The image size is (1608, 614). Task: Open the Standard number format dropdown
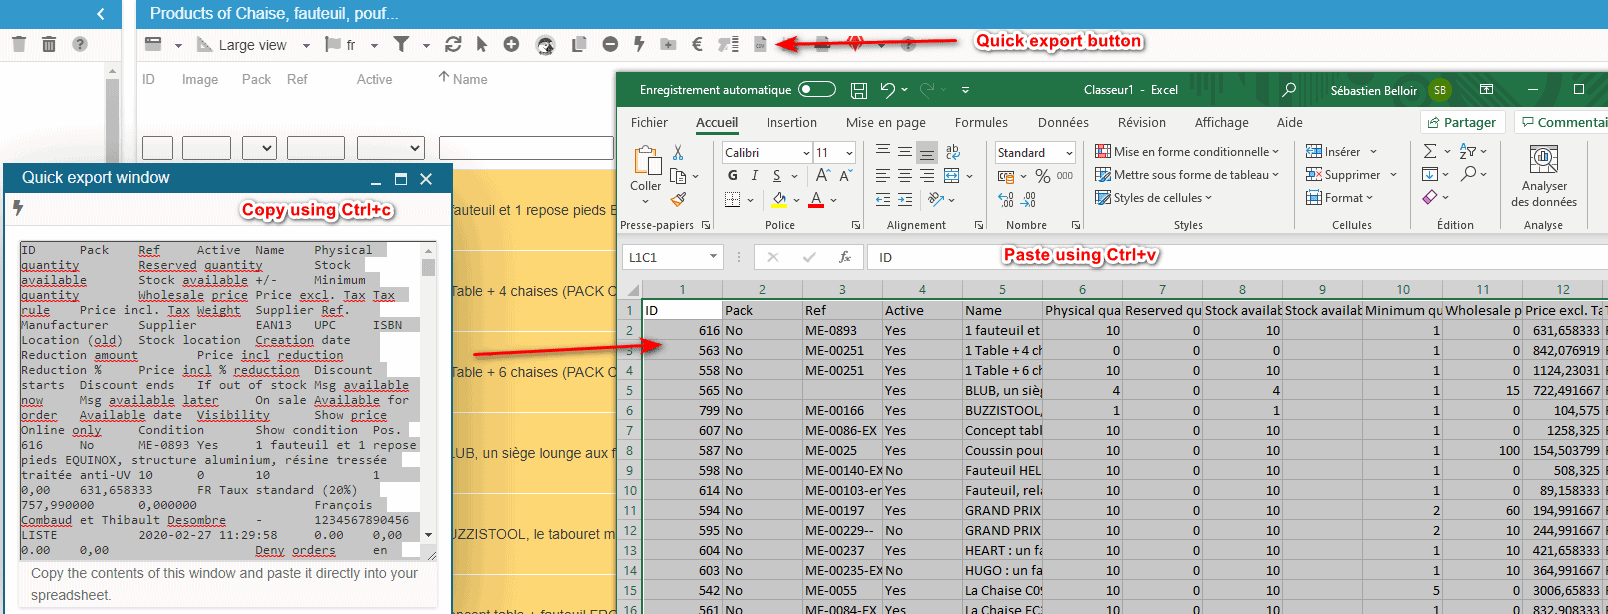coord(1069,153)
